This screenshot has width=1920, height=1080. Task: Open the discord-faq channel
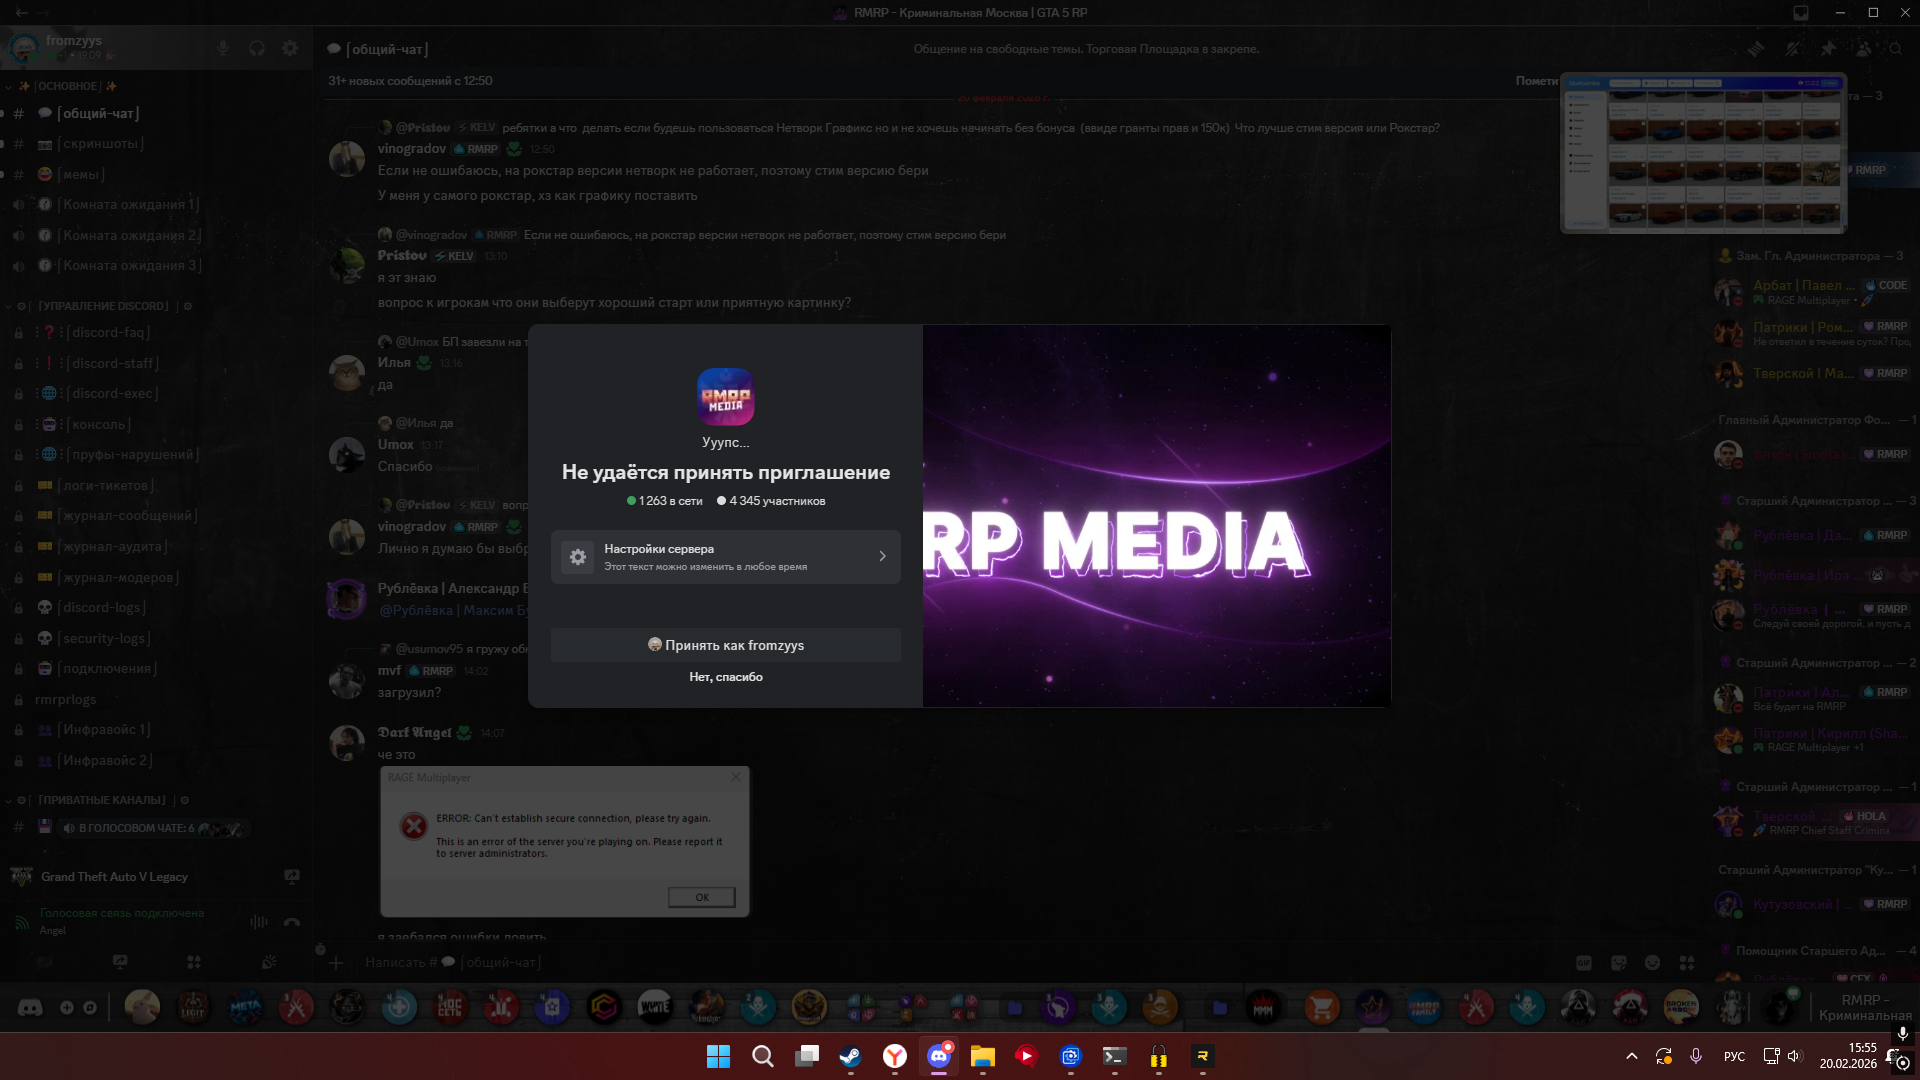click(107, 333)
